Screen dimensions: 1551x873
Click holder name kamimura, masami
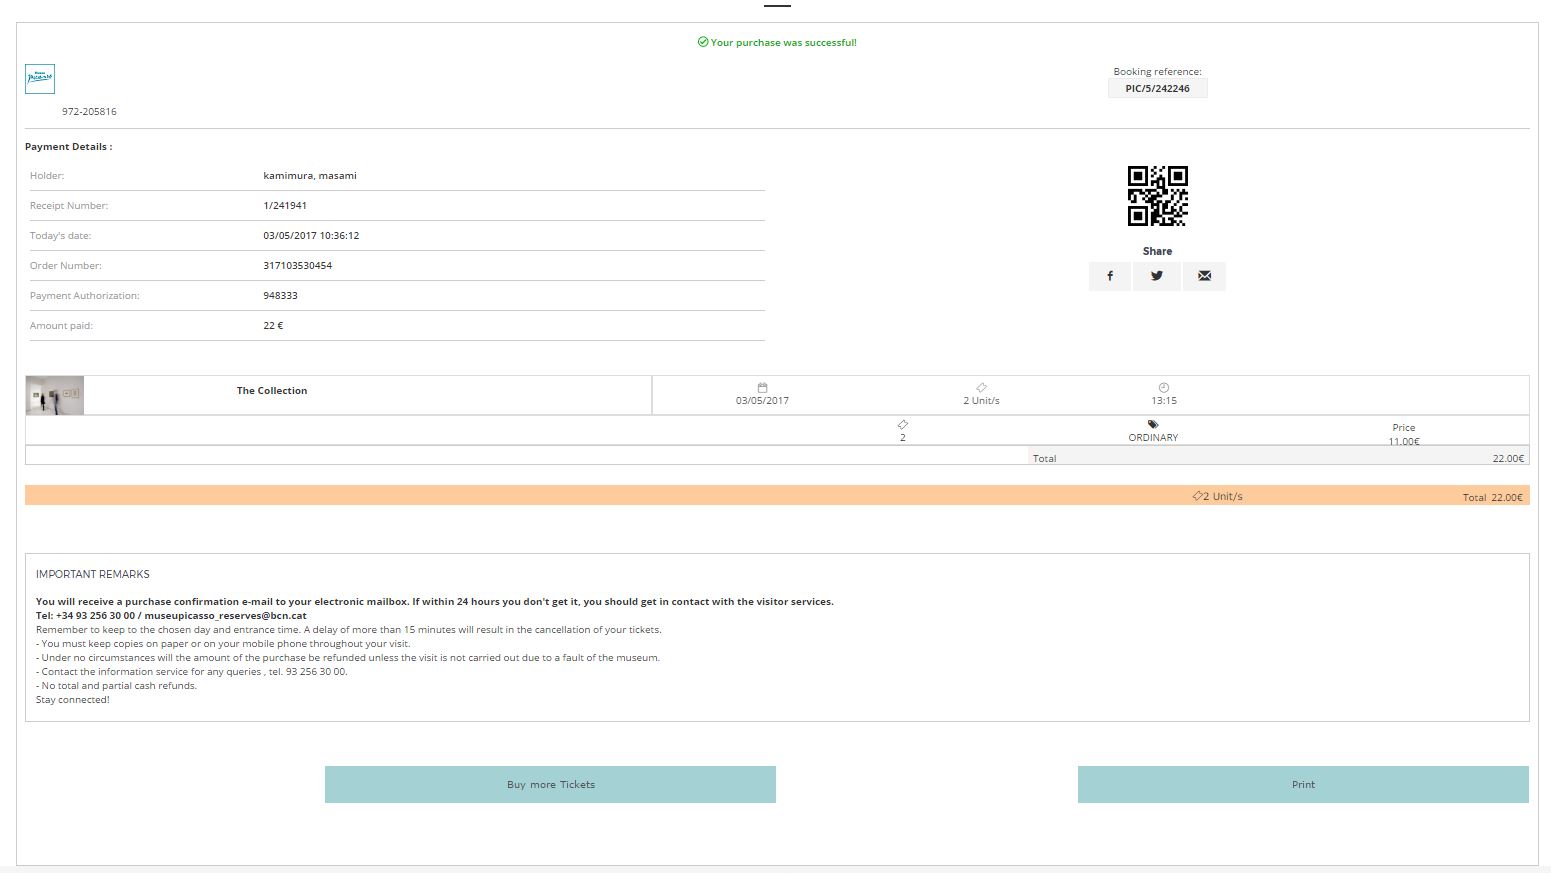click(310, 176)
